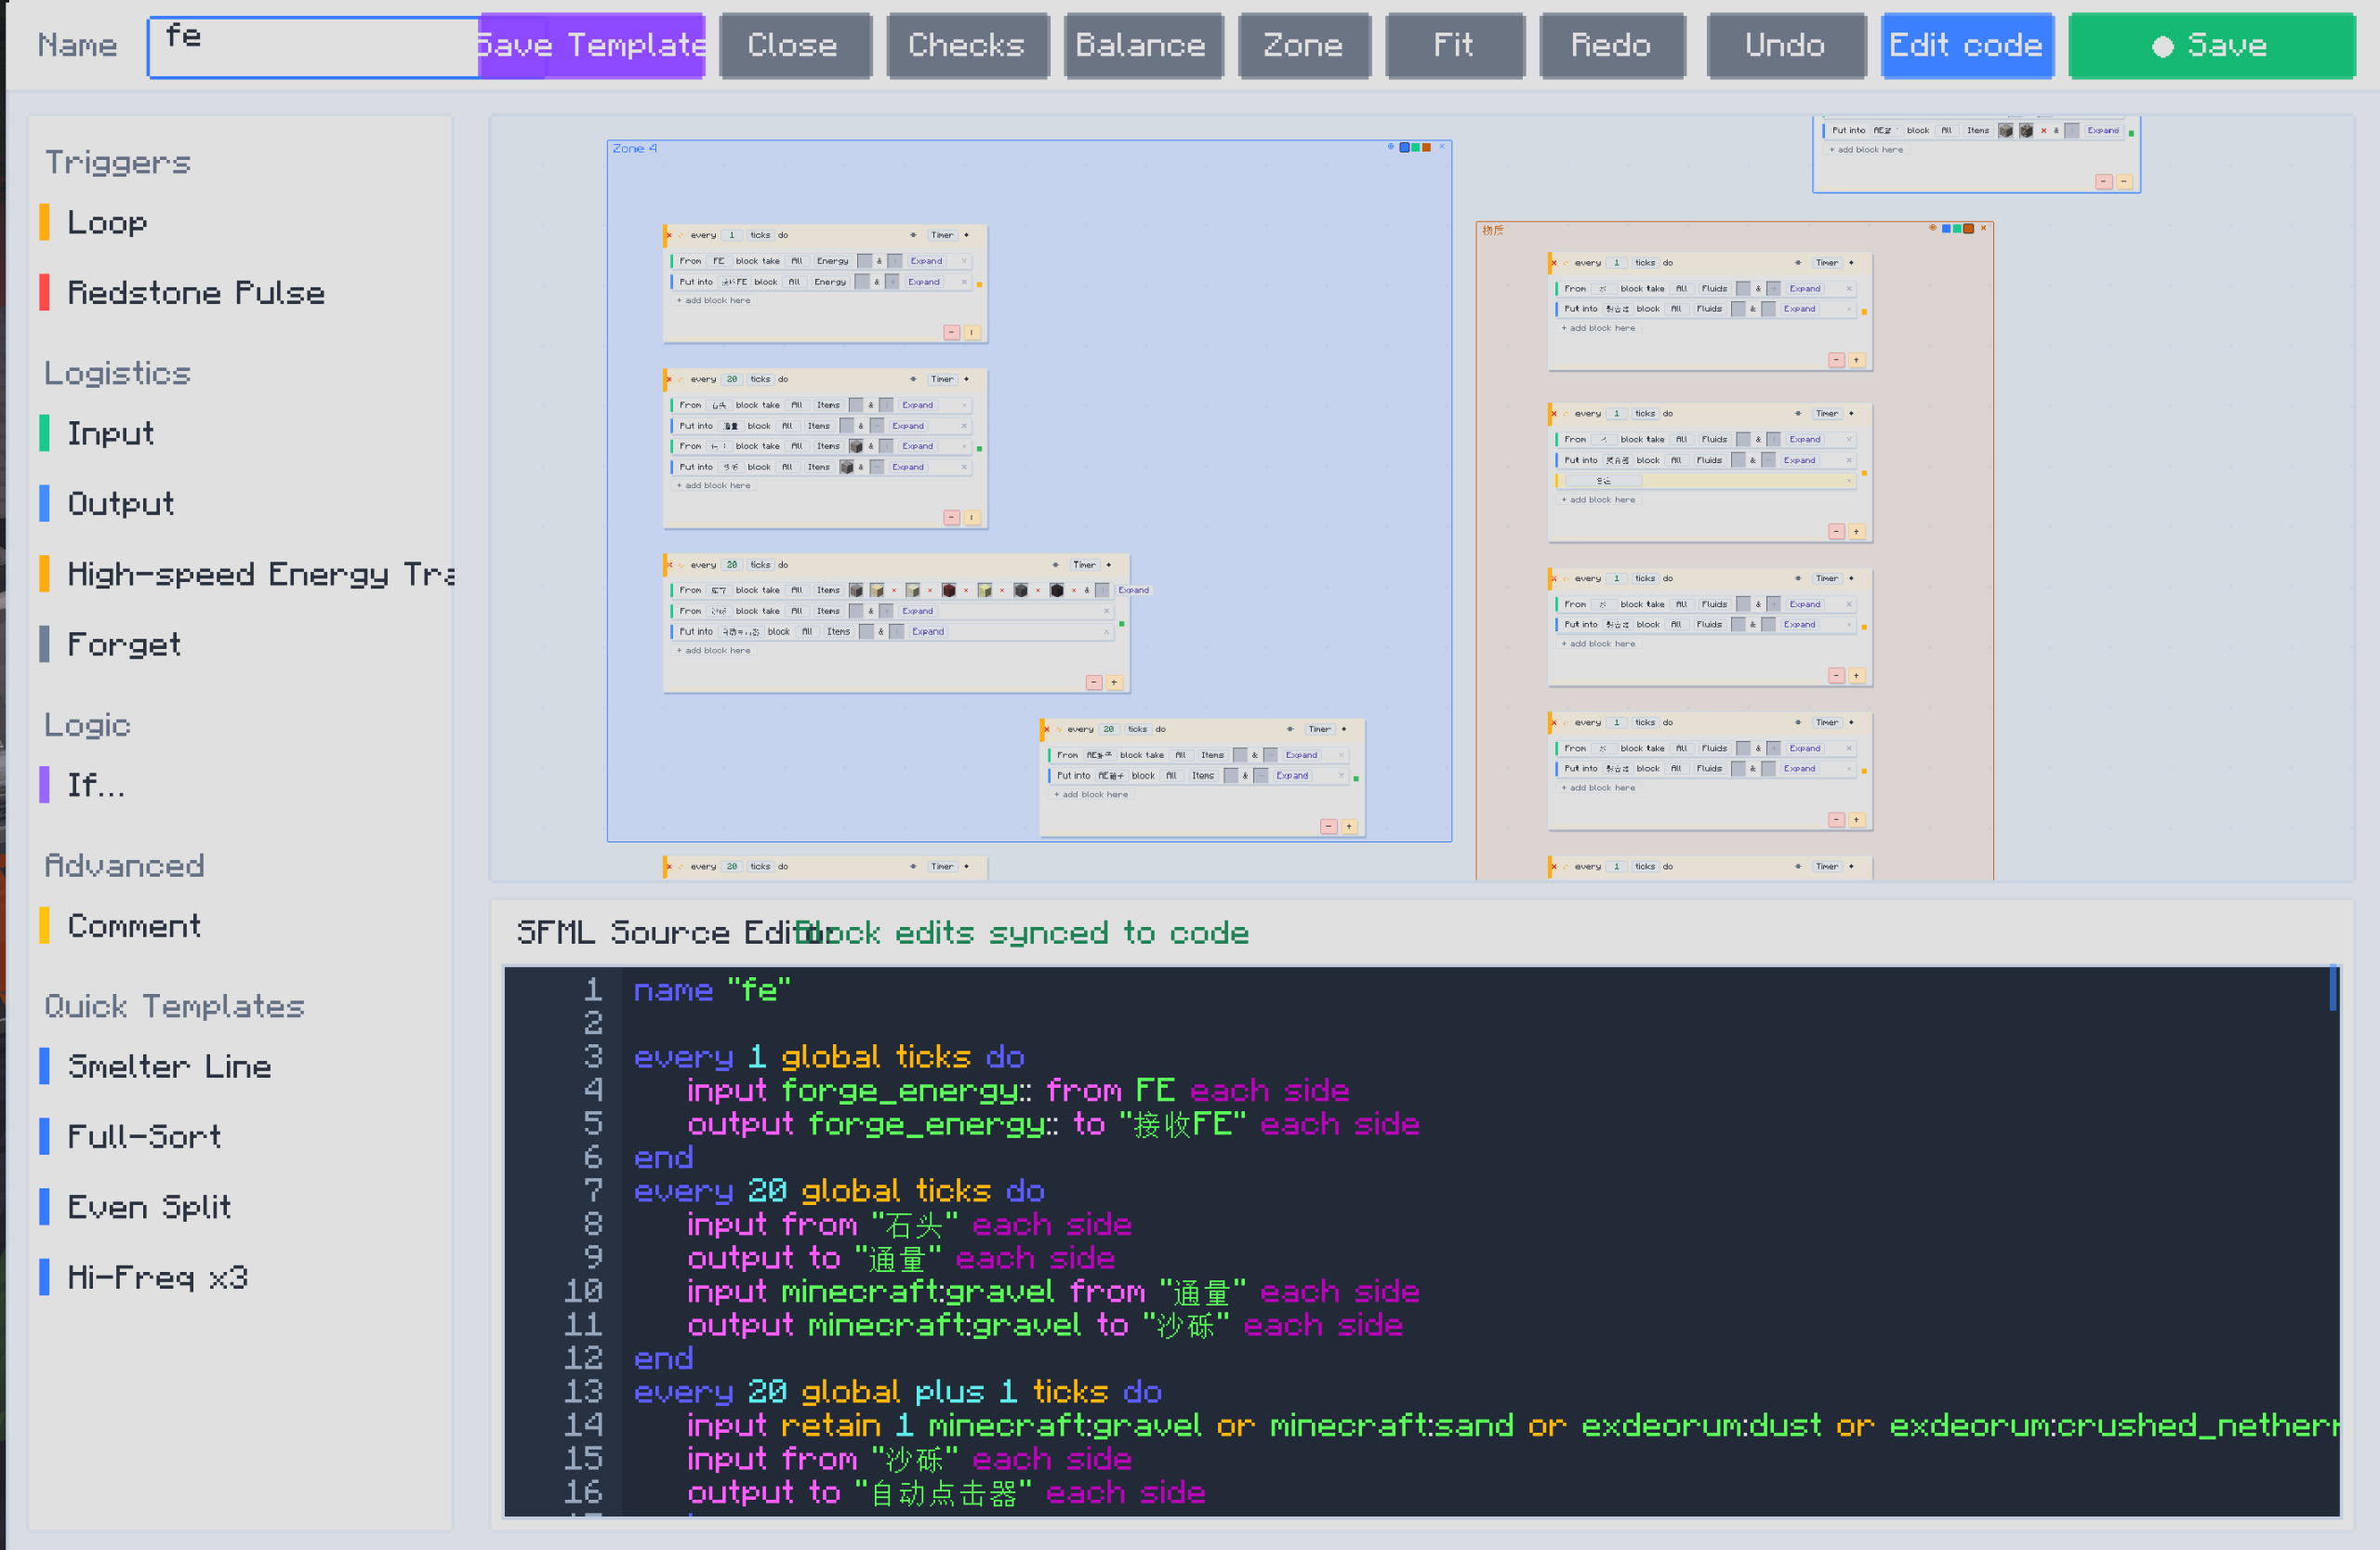The width and height of the screenshot is (2380, 1550).
Task: Click the plus button on the wide 'every 20 ticks' loop card
Action: point(1114,682)
